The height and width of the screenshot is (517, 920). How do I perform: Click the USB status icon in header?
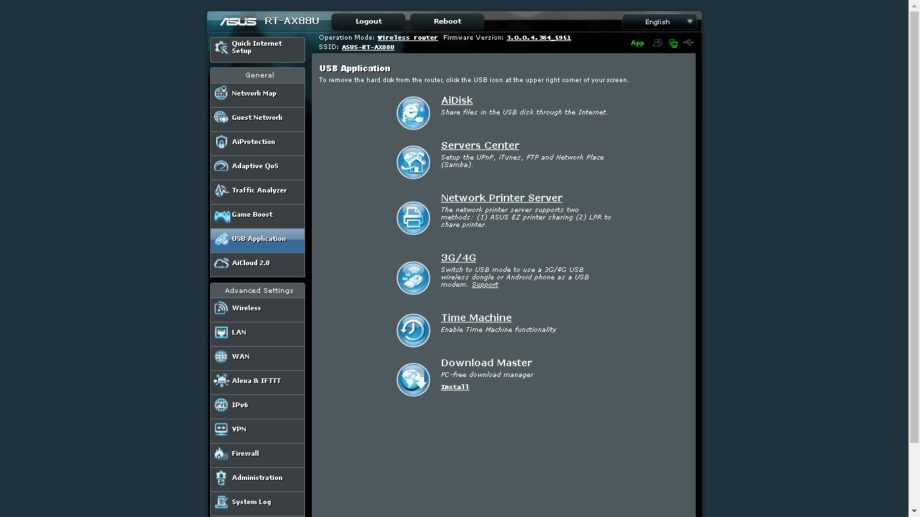[x=688, y=43]
